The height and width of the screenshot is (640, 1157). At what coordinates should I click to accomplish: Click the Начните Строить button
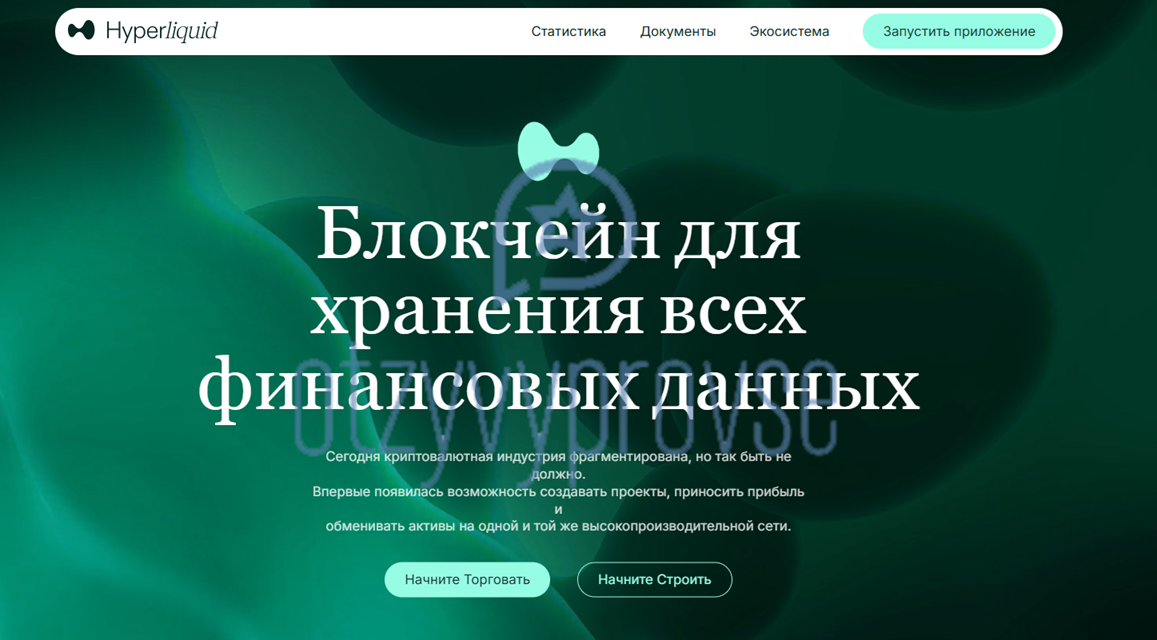(654, 579)
